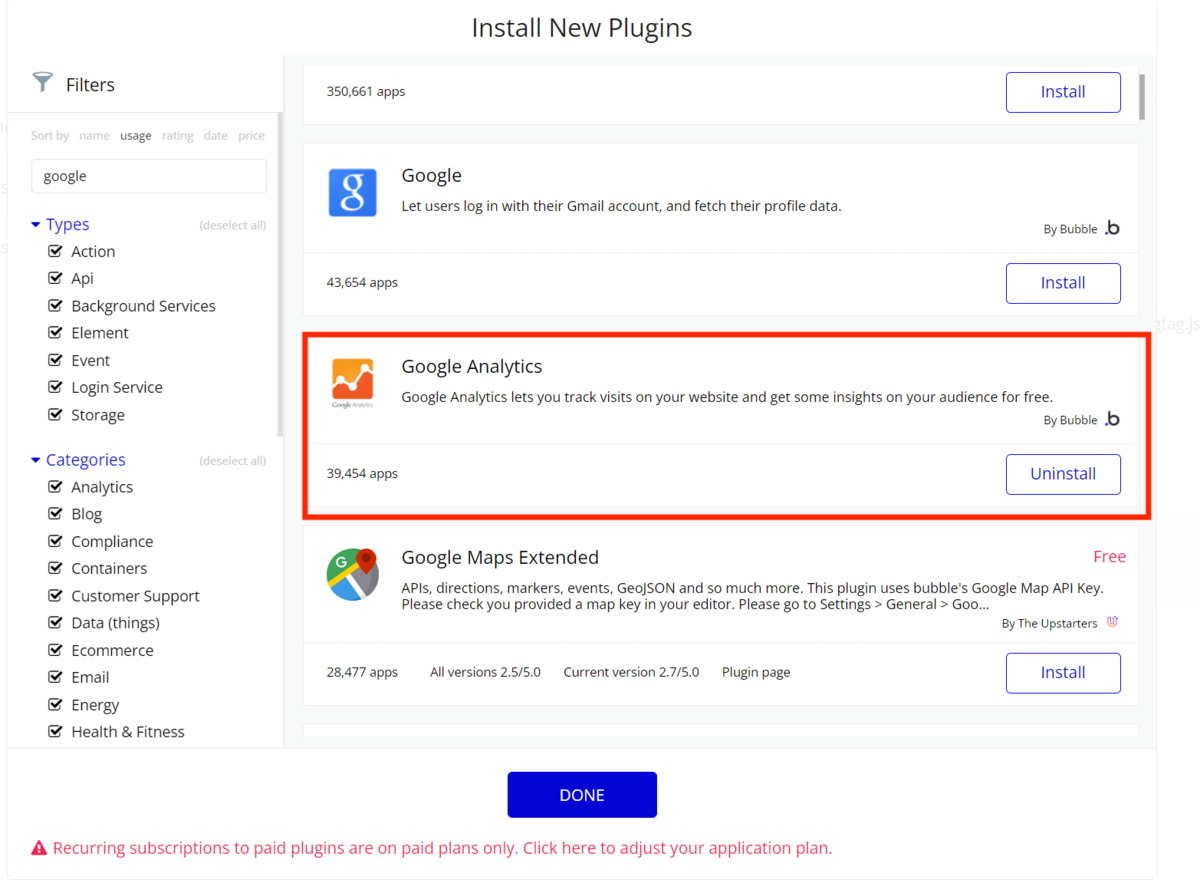Click the 28,477 apps count

pyautogui.click(x=362, y=672)
